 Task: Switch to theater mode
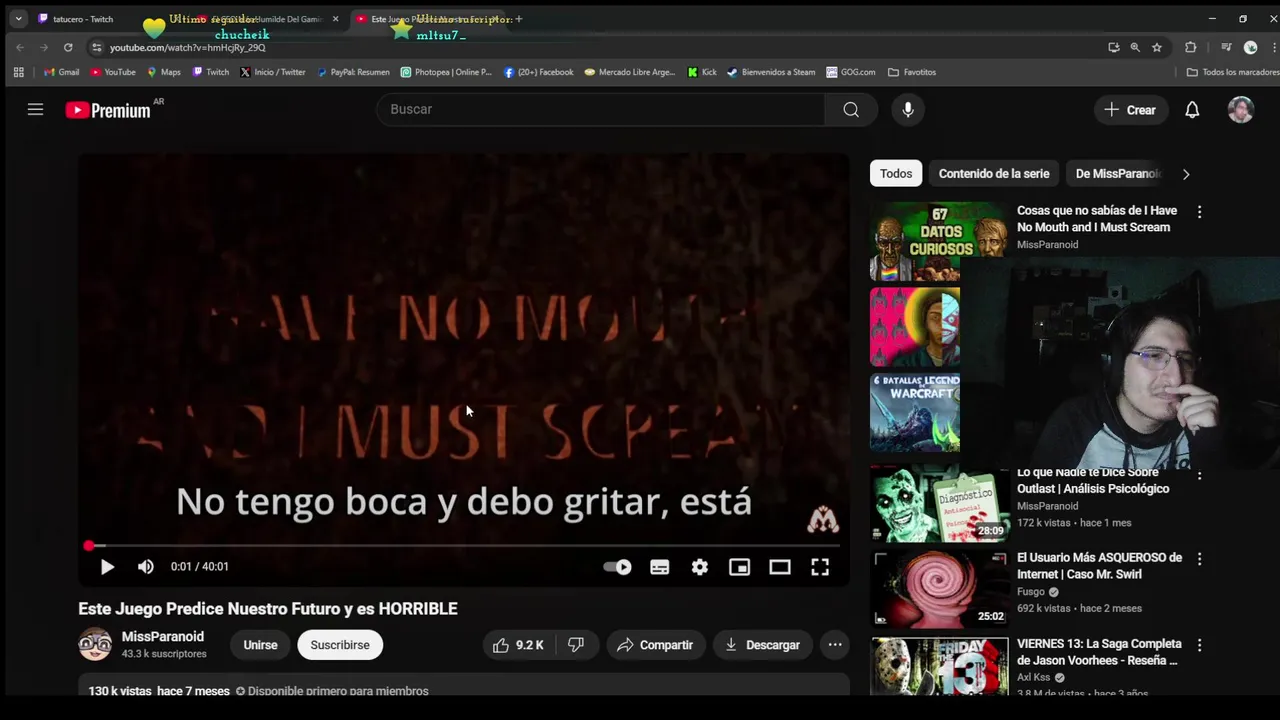click(x=780, y=567)
